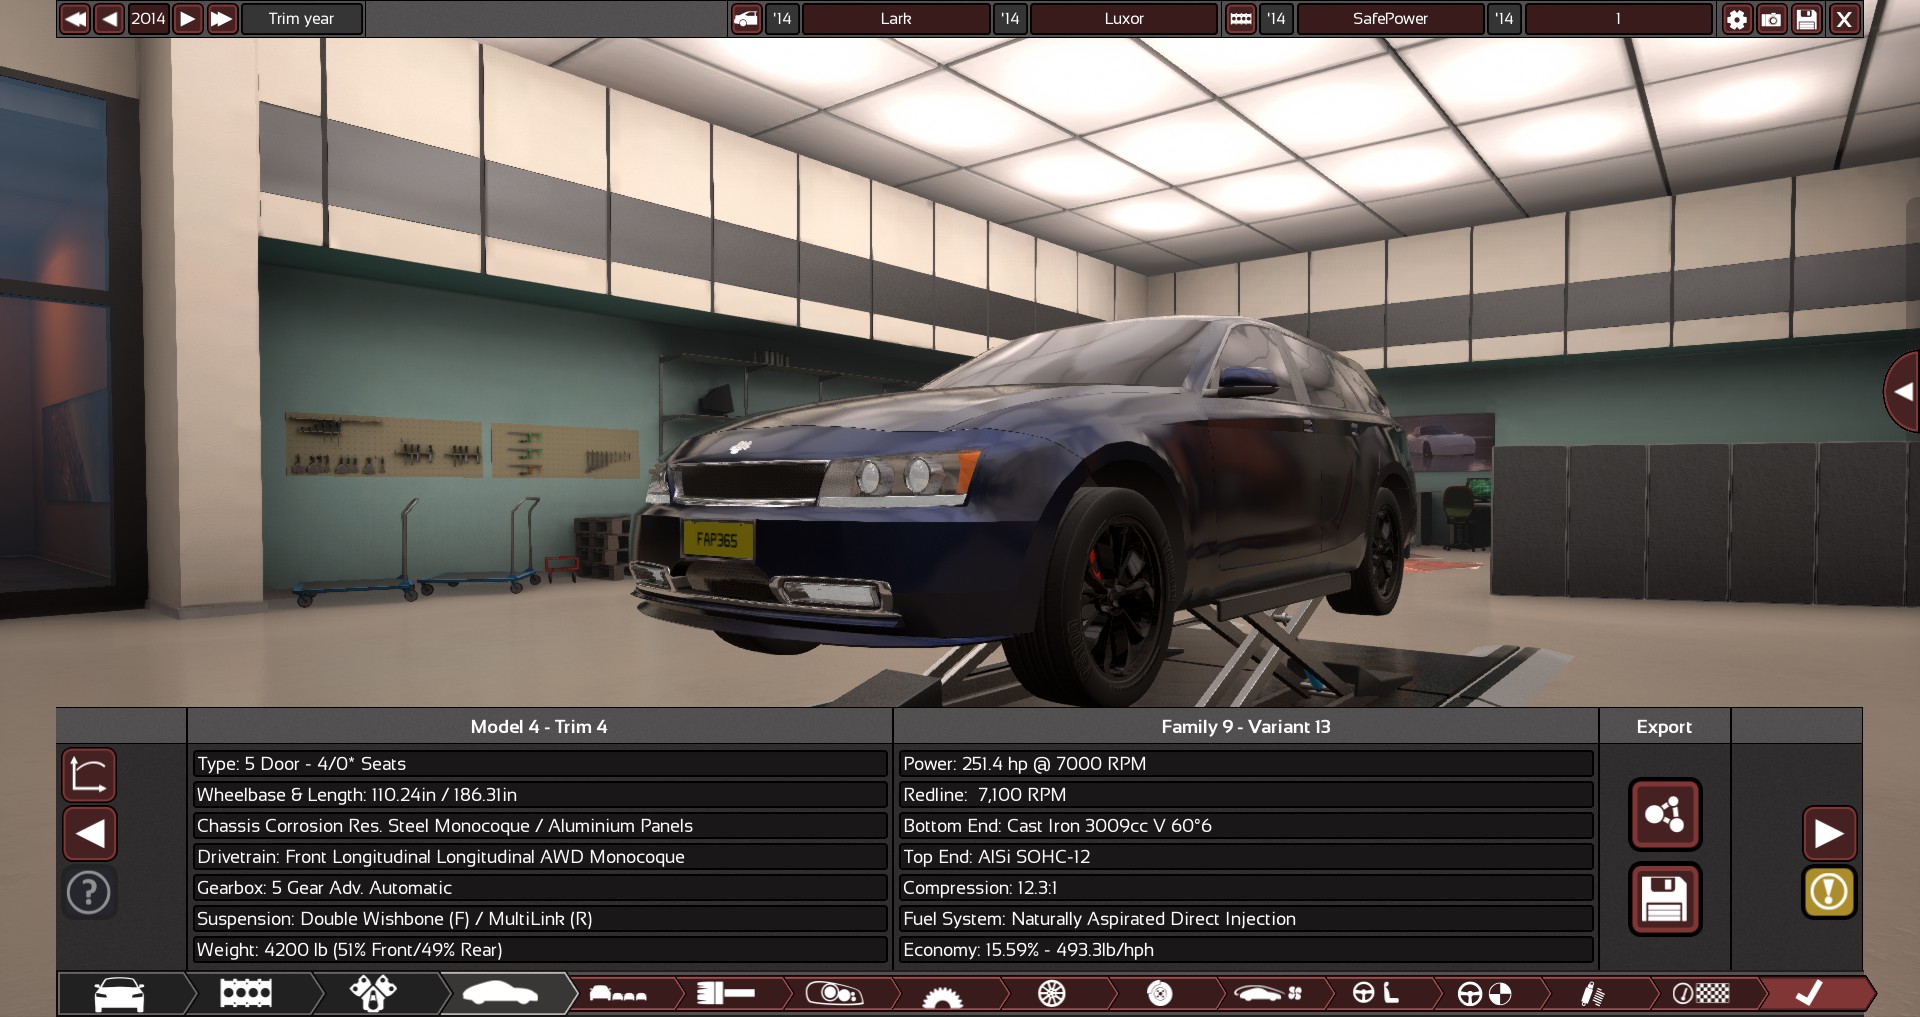Open the Lark model name field
The width and height of the screenshot is (1920, 1017).
pos(896,19)
